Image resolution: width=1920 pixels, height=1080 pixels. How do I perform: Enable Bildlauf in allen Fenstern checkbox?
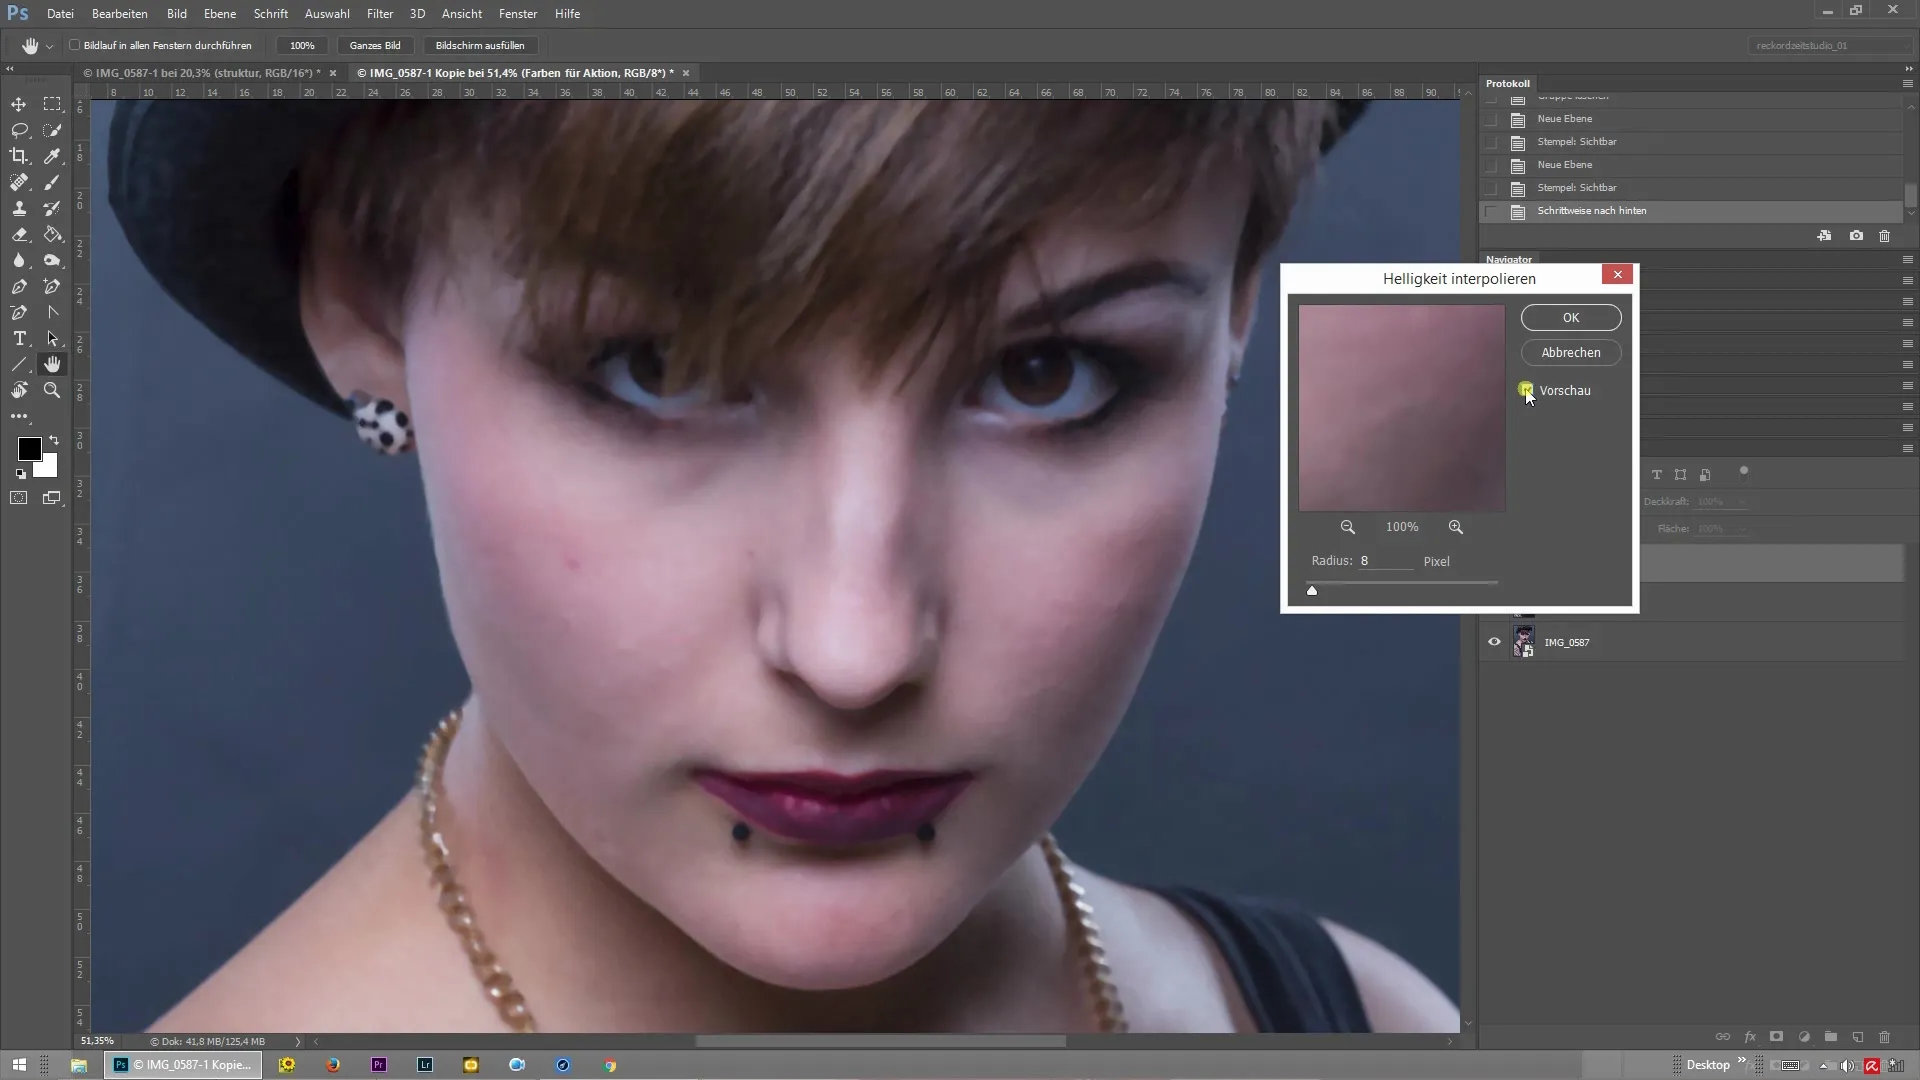tap(75, 45)
